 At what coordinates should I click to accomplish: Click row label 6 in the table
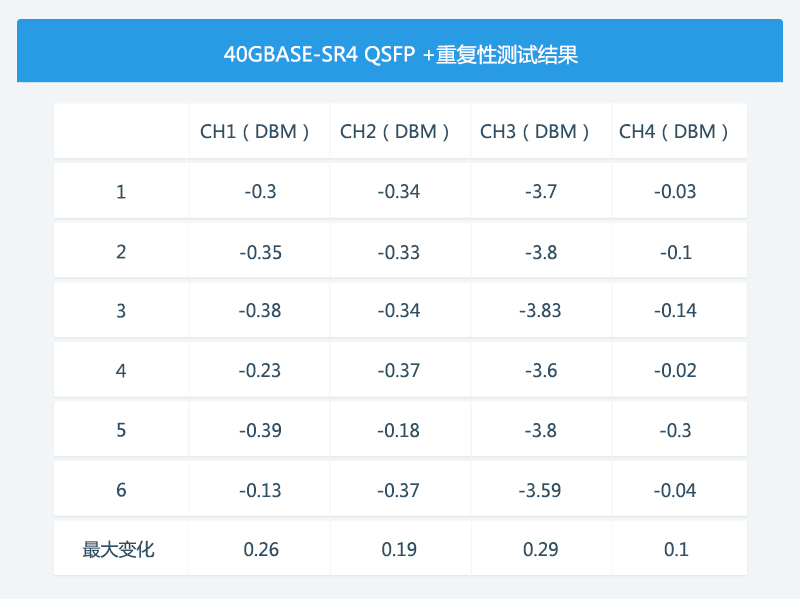pos(121,490)
